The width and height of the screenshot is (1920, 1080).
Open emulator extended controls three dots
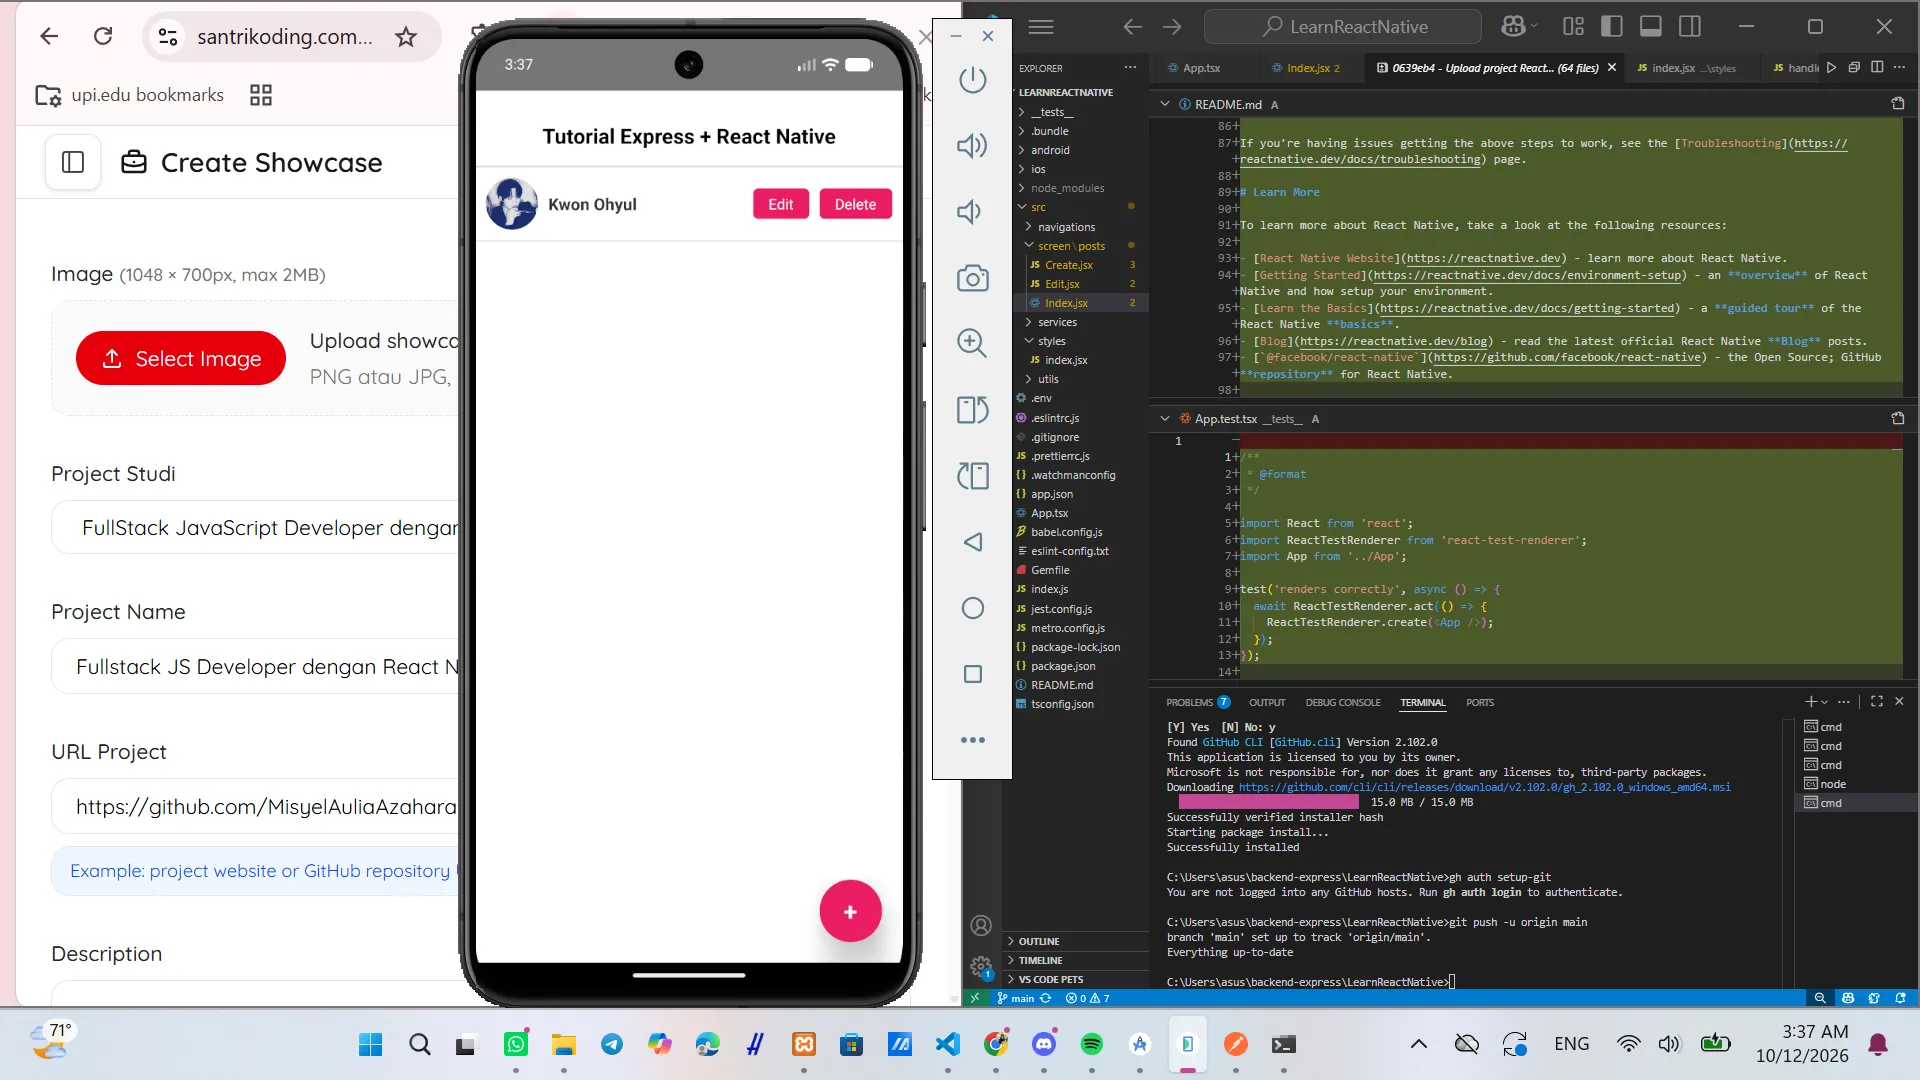pos(972,740)
